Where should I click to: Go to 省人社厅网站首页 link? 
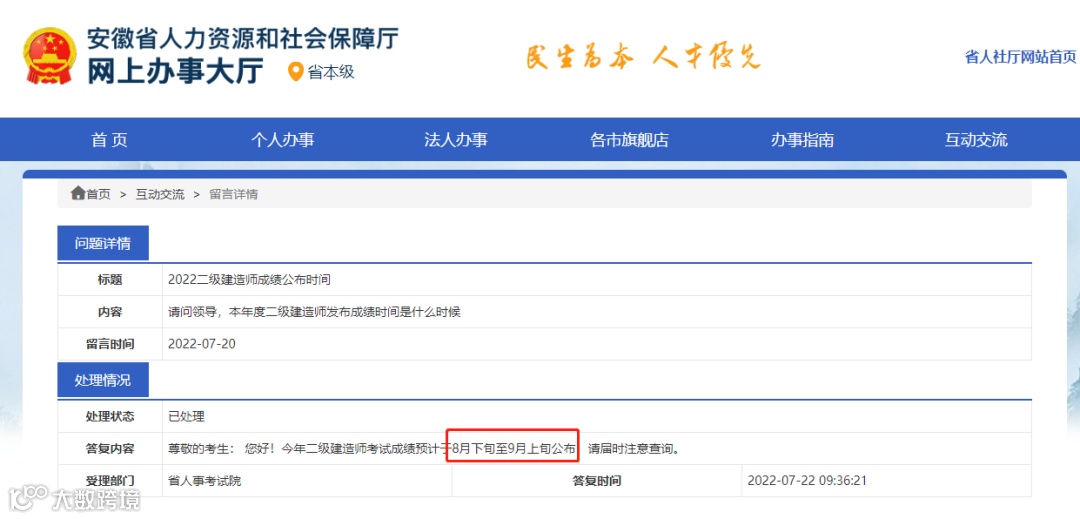(1020, 57)
